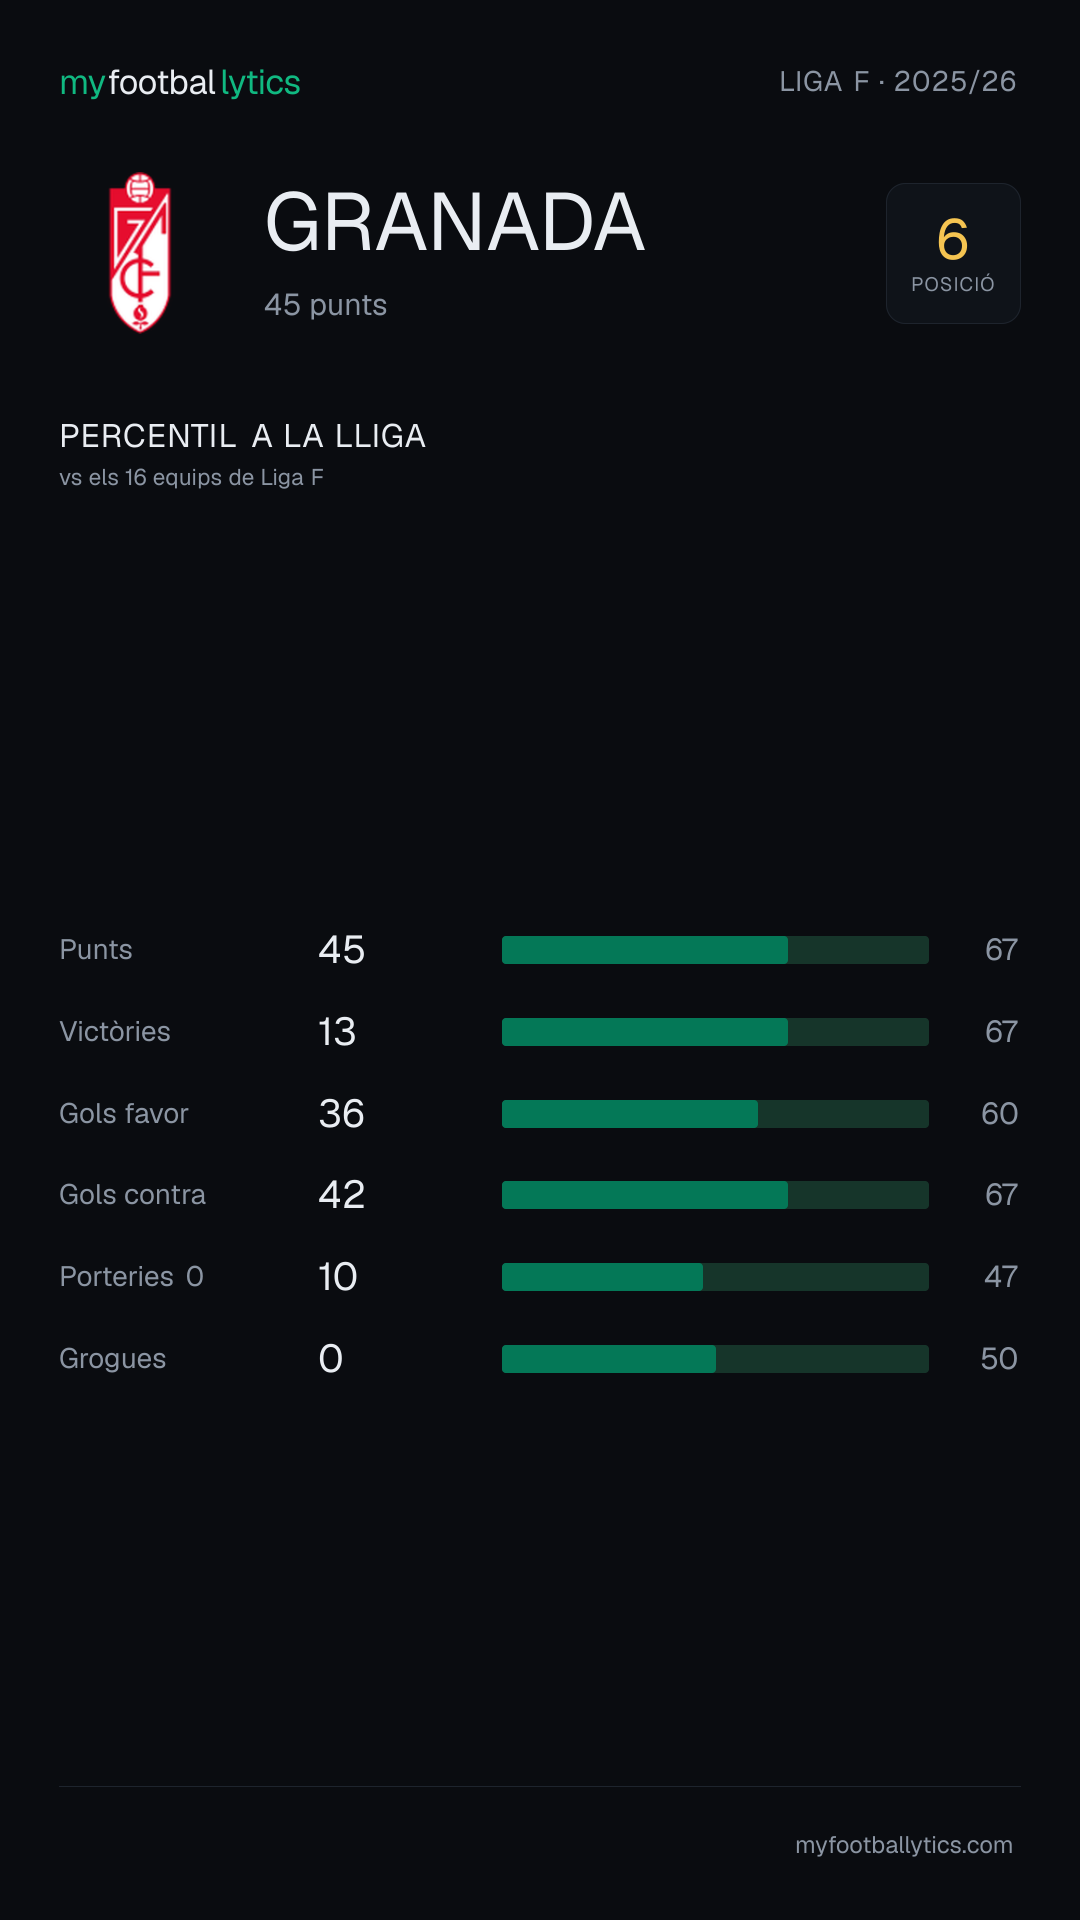
Task: Click the Gols favor percentile bar
Action: point(715,1114)
